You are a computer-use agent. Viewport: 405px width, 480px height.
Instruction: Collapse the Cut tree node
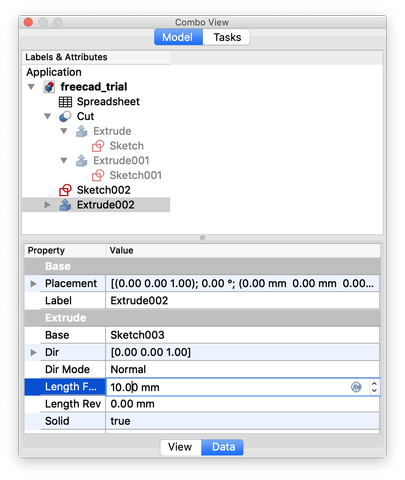(48, 116)
